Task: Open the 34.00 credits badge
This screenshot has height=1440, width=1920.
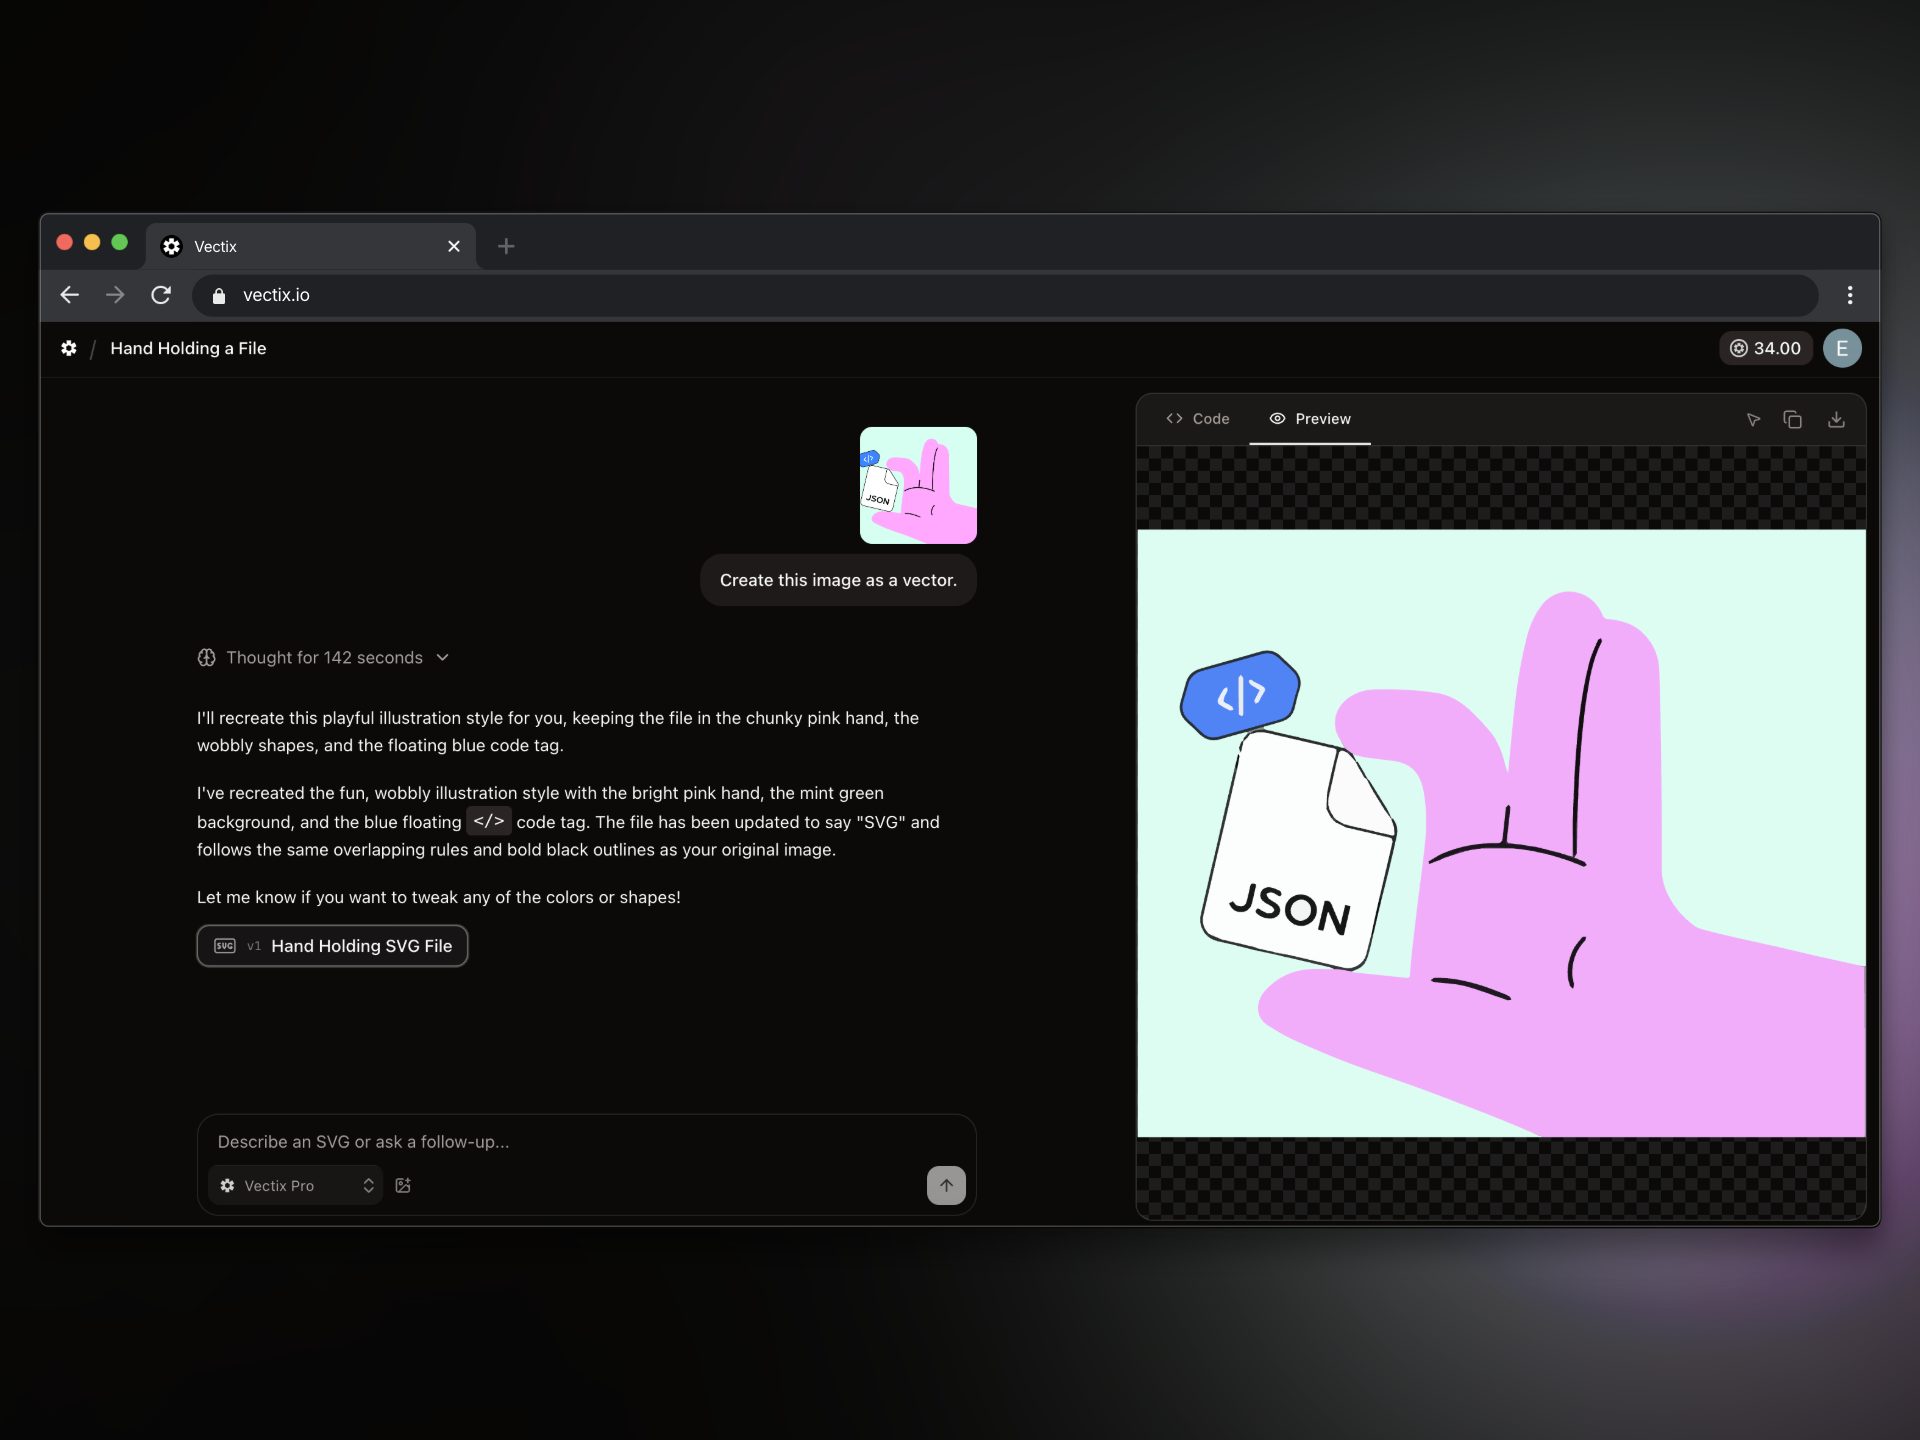Action: [1766, 348]
